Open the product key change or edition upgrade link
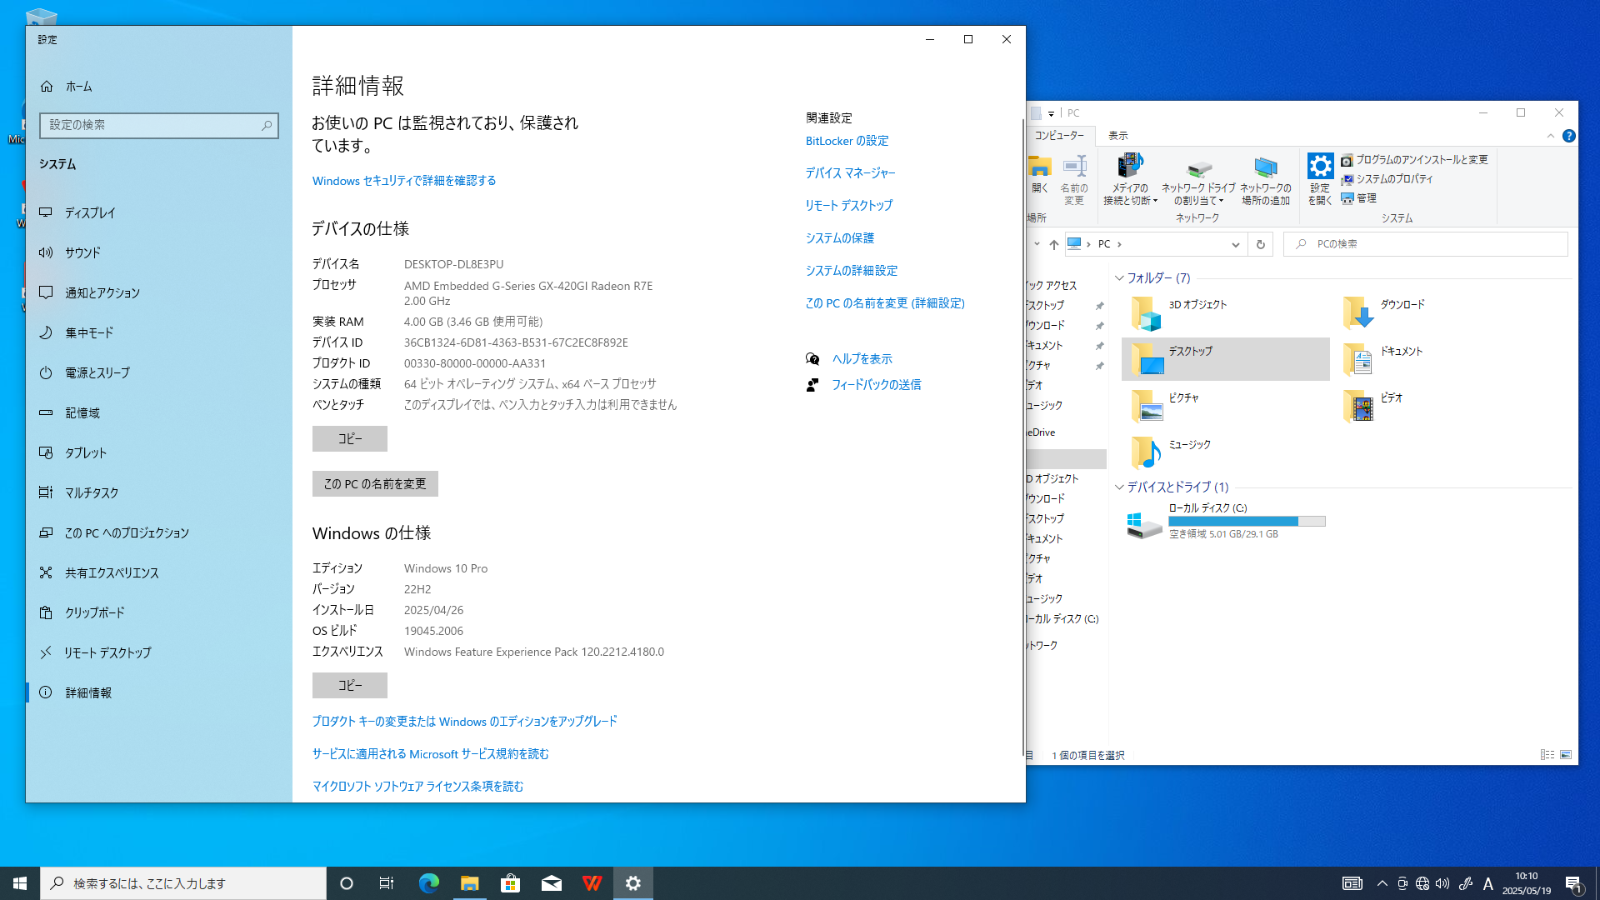Image resolution: width=1600 pixels, height=900 pixels. point(465,722)
